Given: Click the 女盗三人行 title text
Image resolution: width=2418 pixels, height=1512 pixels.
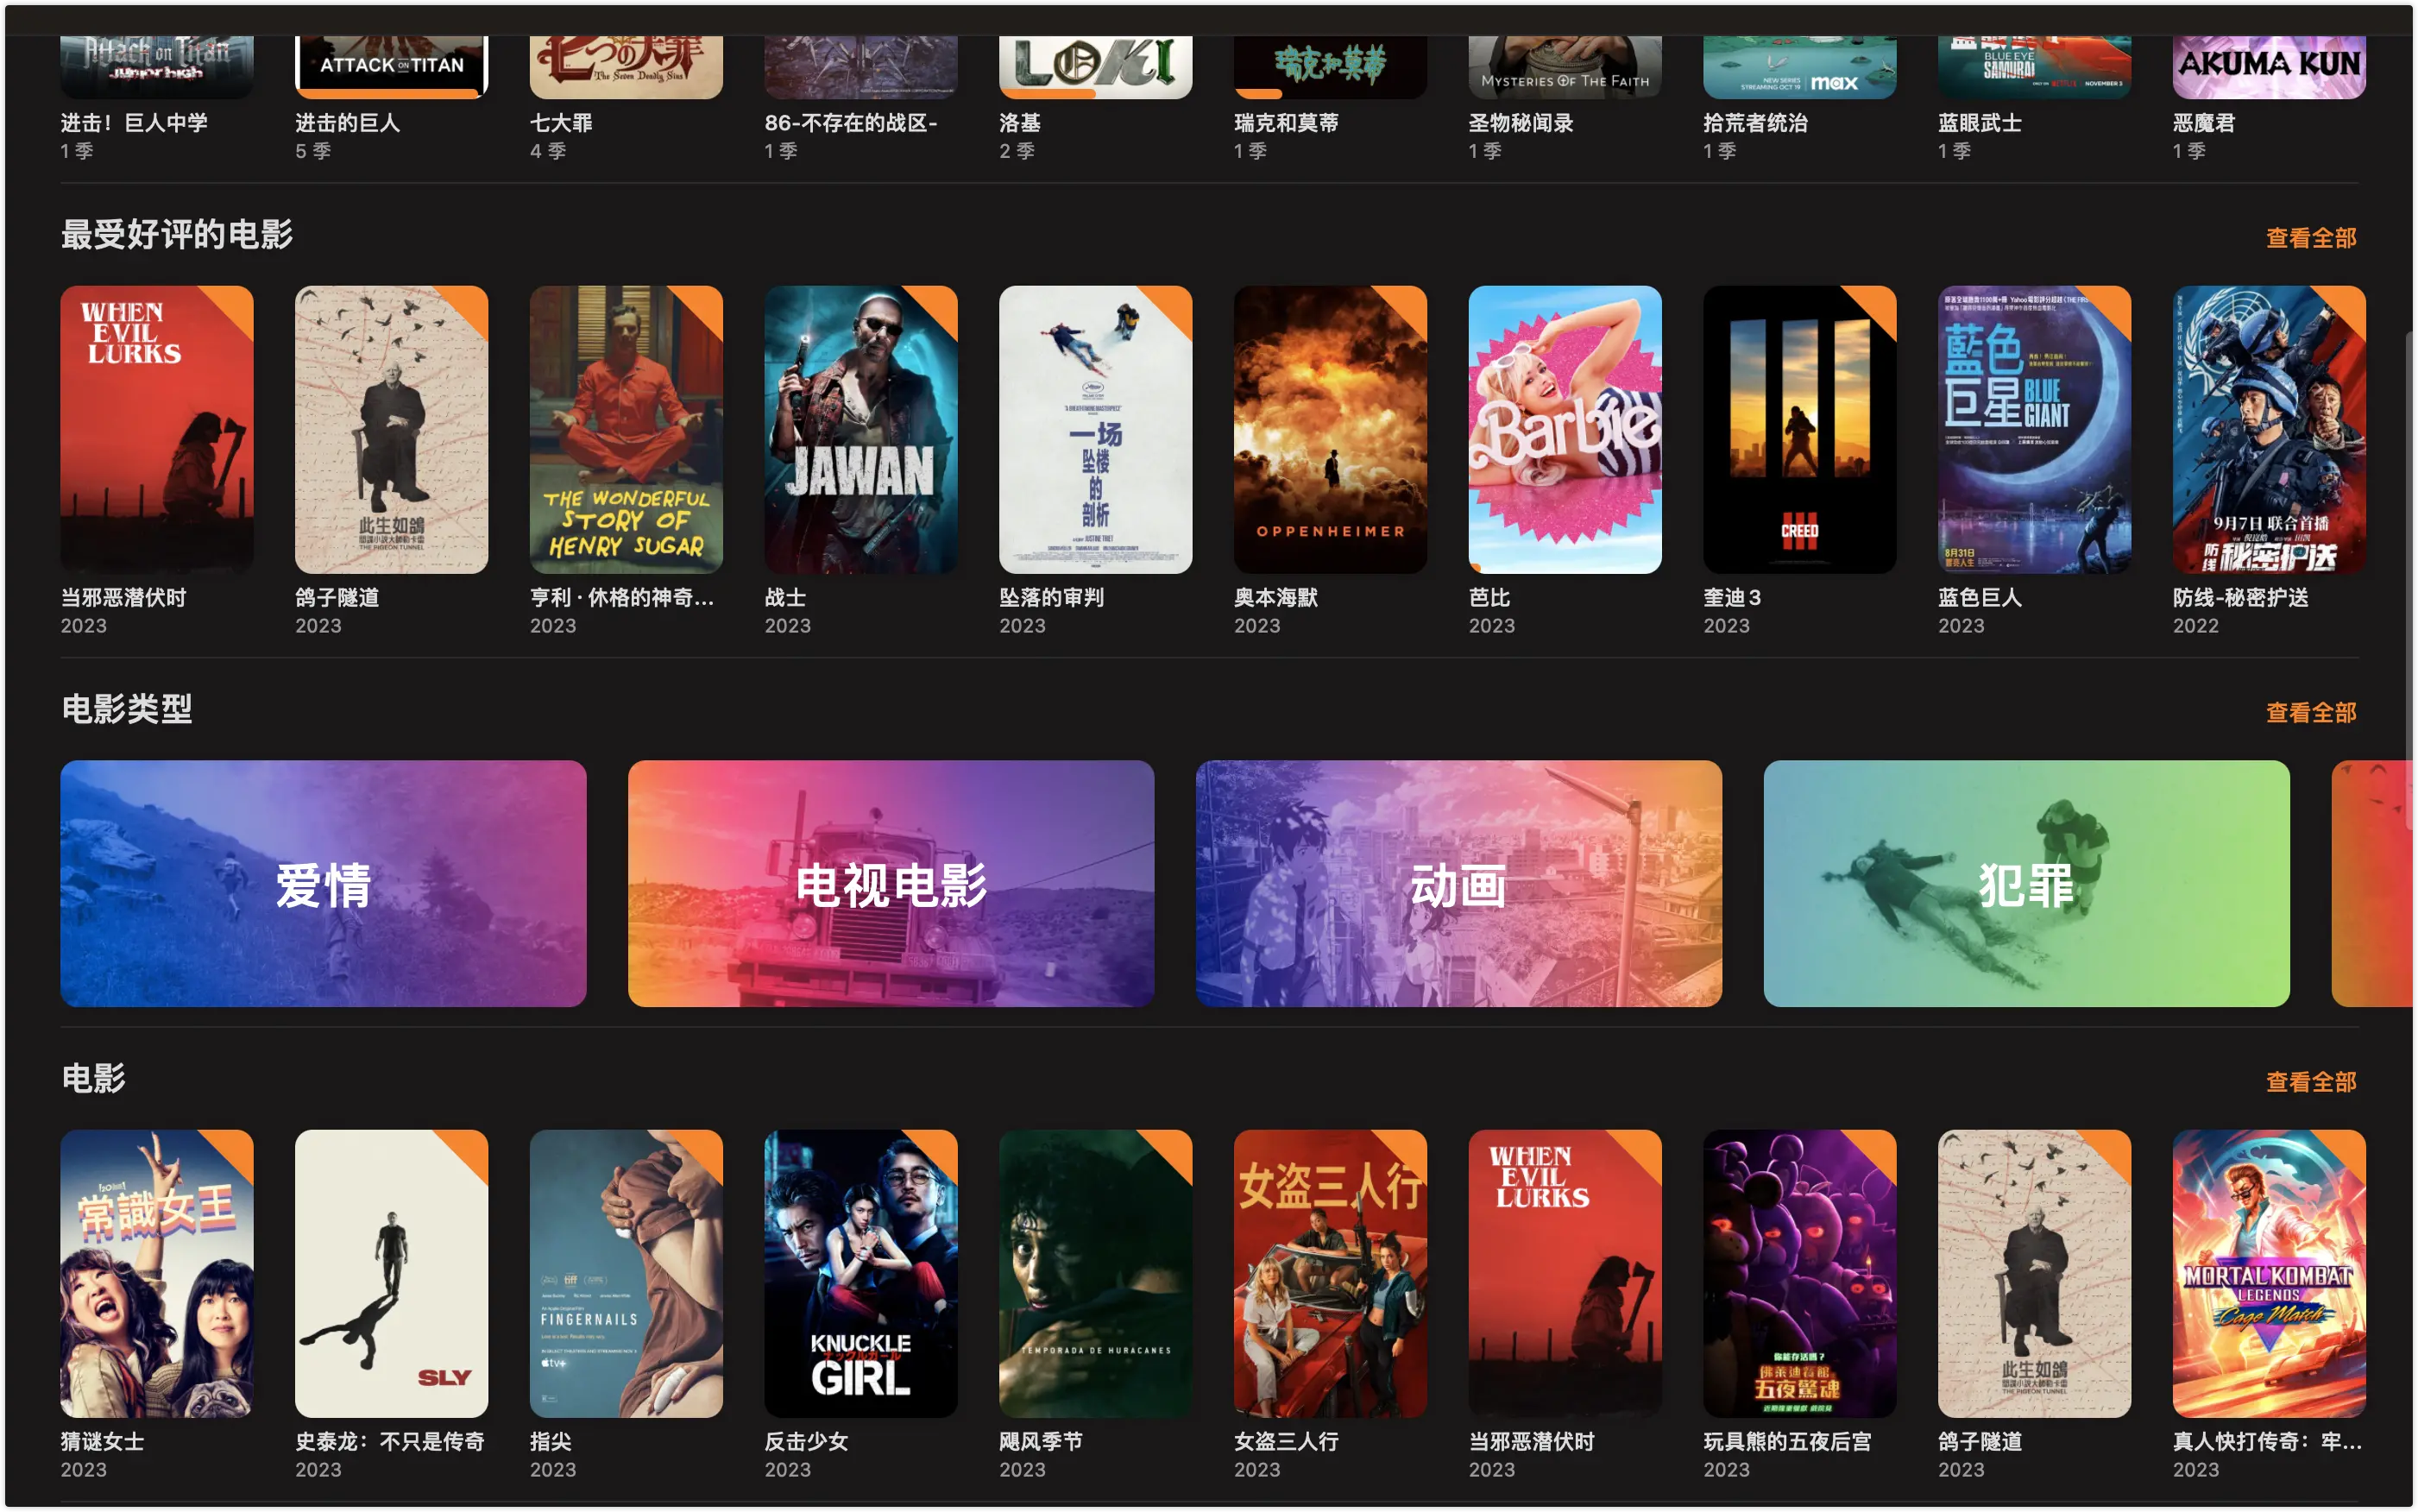Looking at the screenshot, I should coord(1286,1441).
